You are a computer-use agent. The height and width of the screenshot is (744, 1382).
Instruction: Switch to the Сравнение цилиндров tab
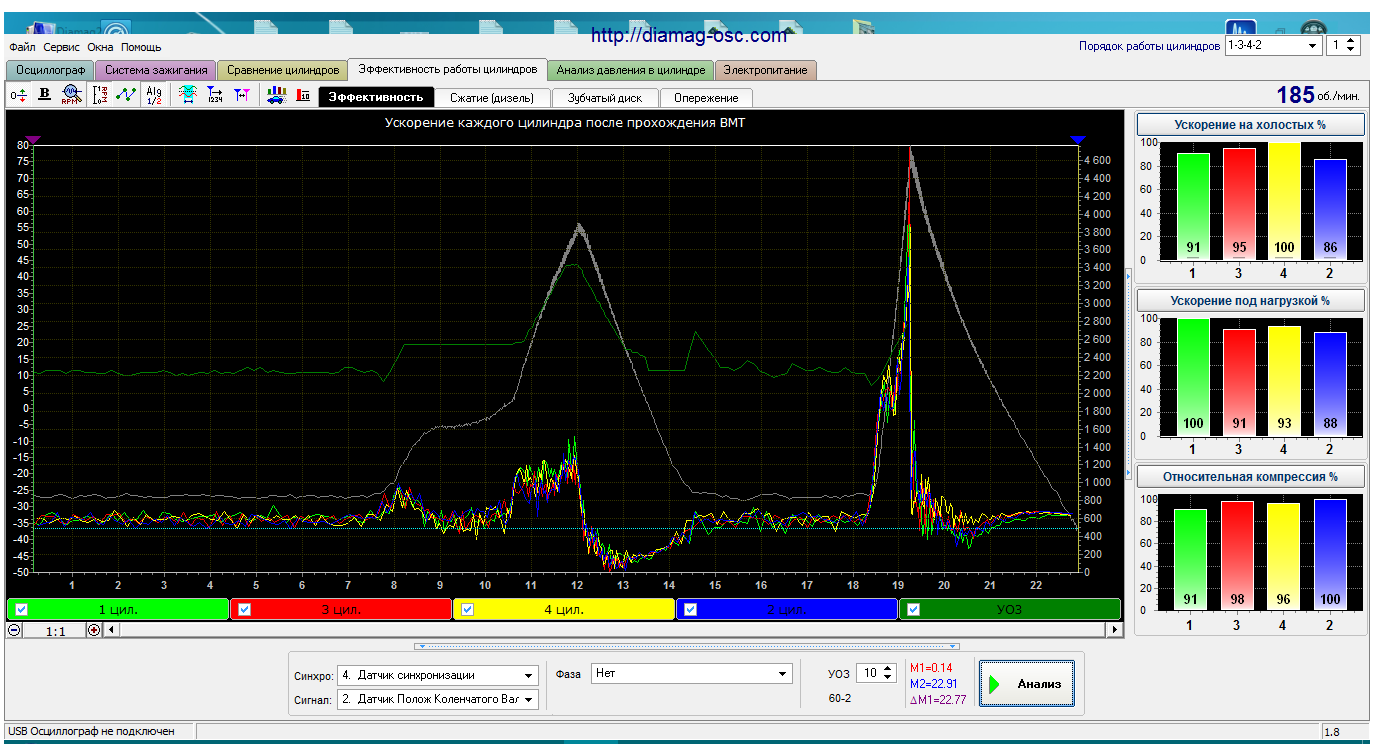tap(282, 70)
